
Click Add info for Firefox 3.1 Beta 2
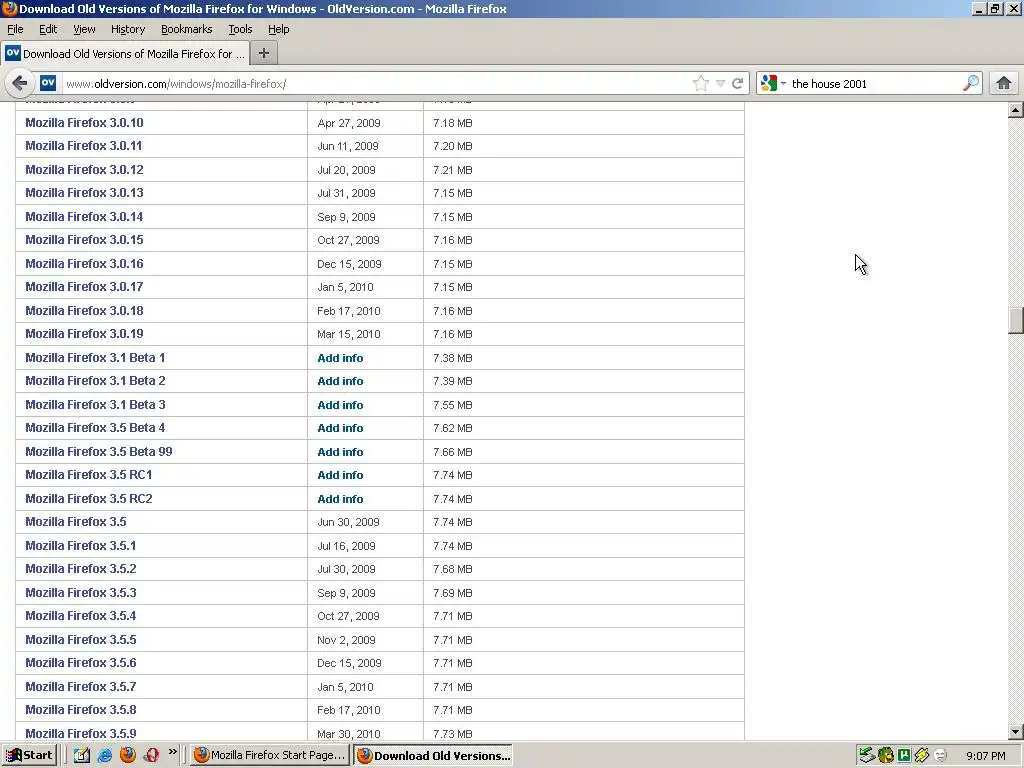click(340, 381)
